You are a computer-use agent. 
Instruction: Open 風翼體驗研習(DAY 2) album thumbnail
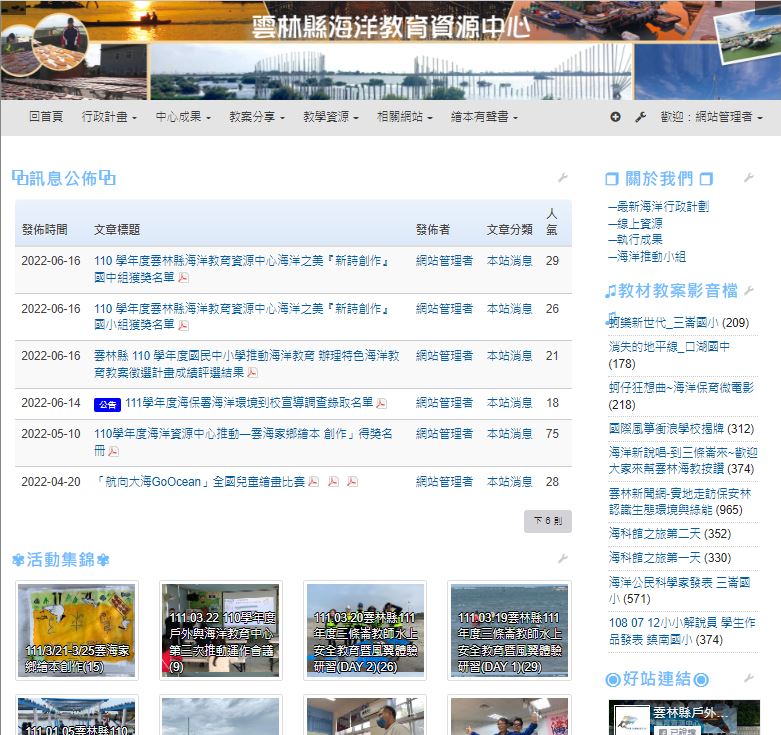pyautogui.click(x=365, y=630)
